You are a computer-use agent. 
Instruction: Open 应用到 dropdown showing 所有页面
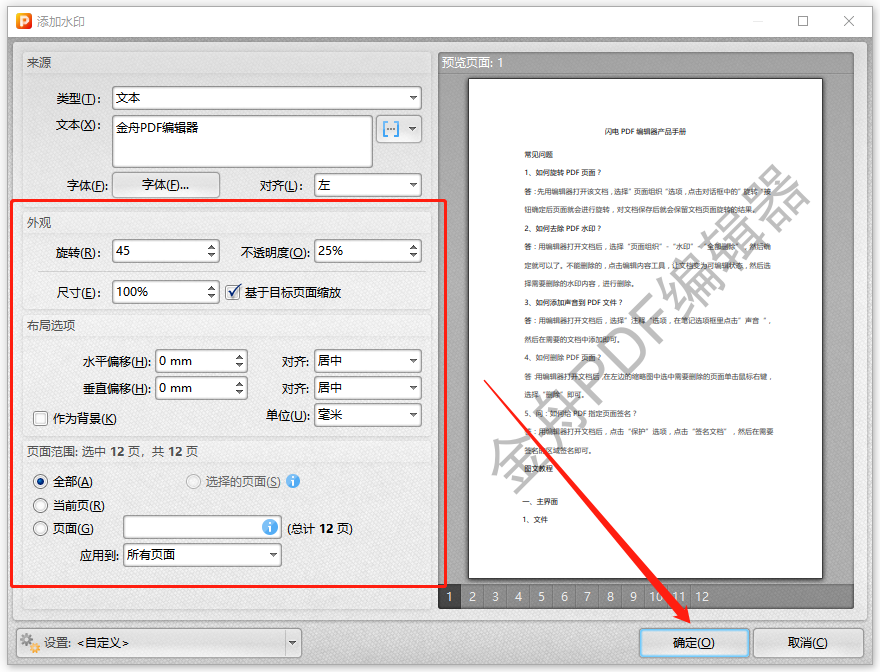[x=202, y=555]
